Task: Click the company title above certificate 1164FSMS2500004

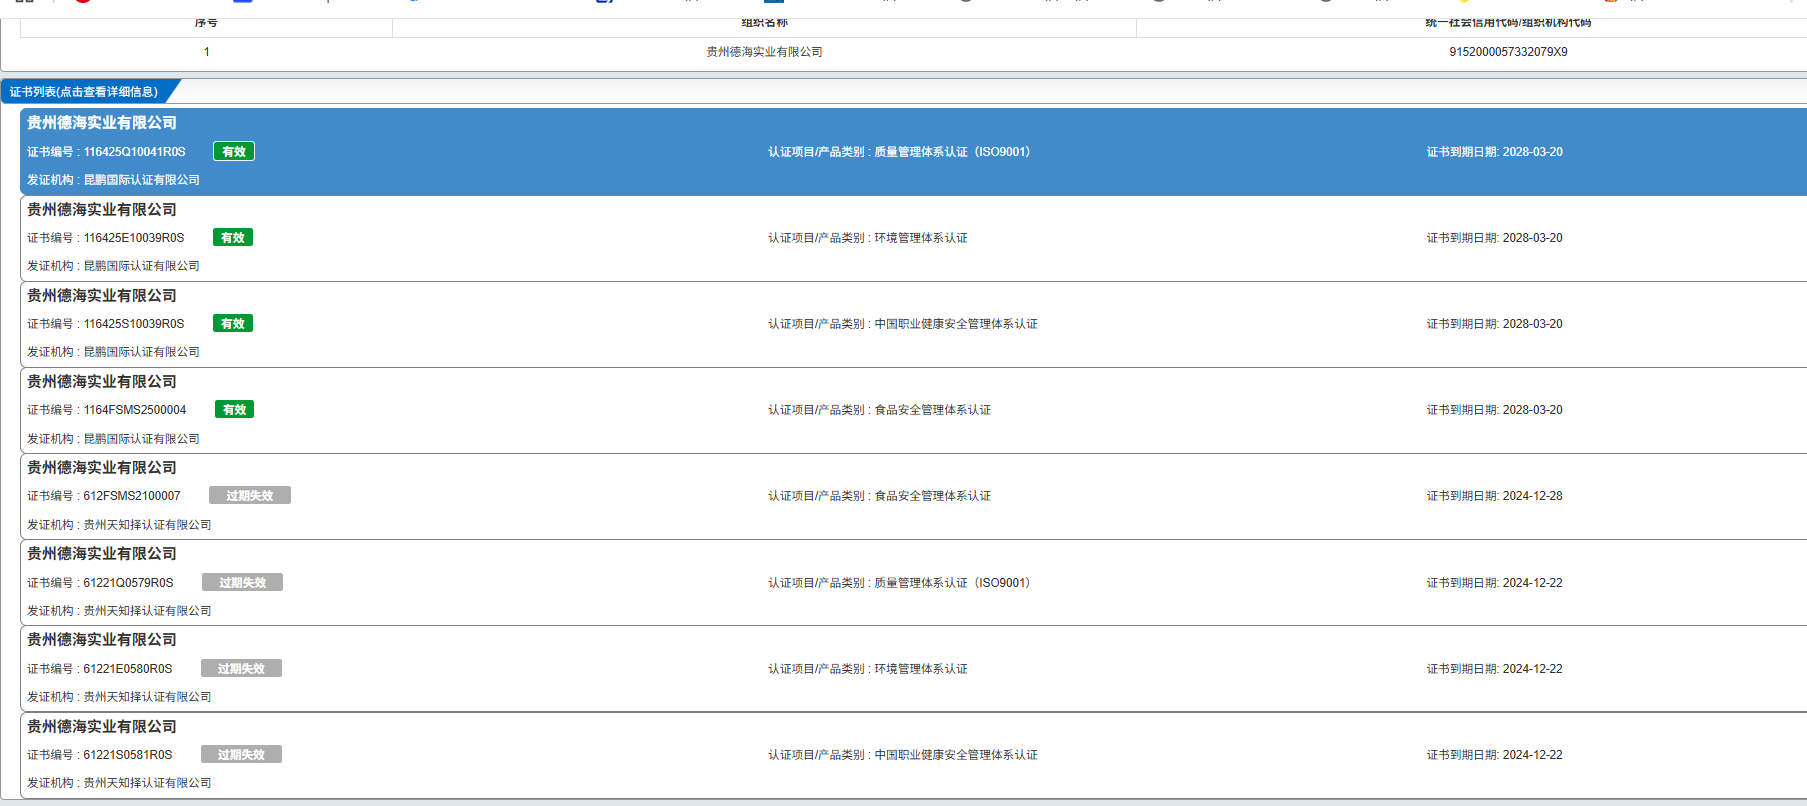Action: tap(102, 382)
